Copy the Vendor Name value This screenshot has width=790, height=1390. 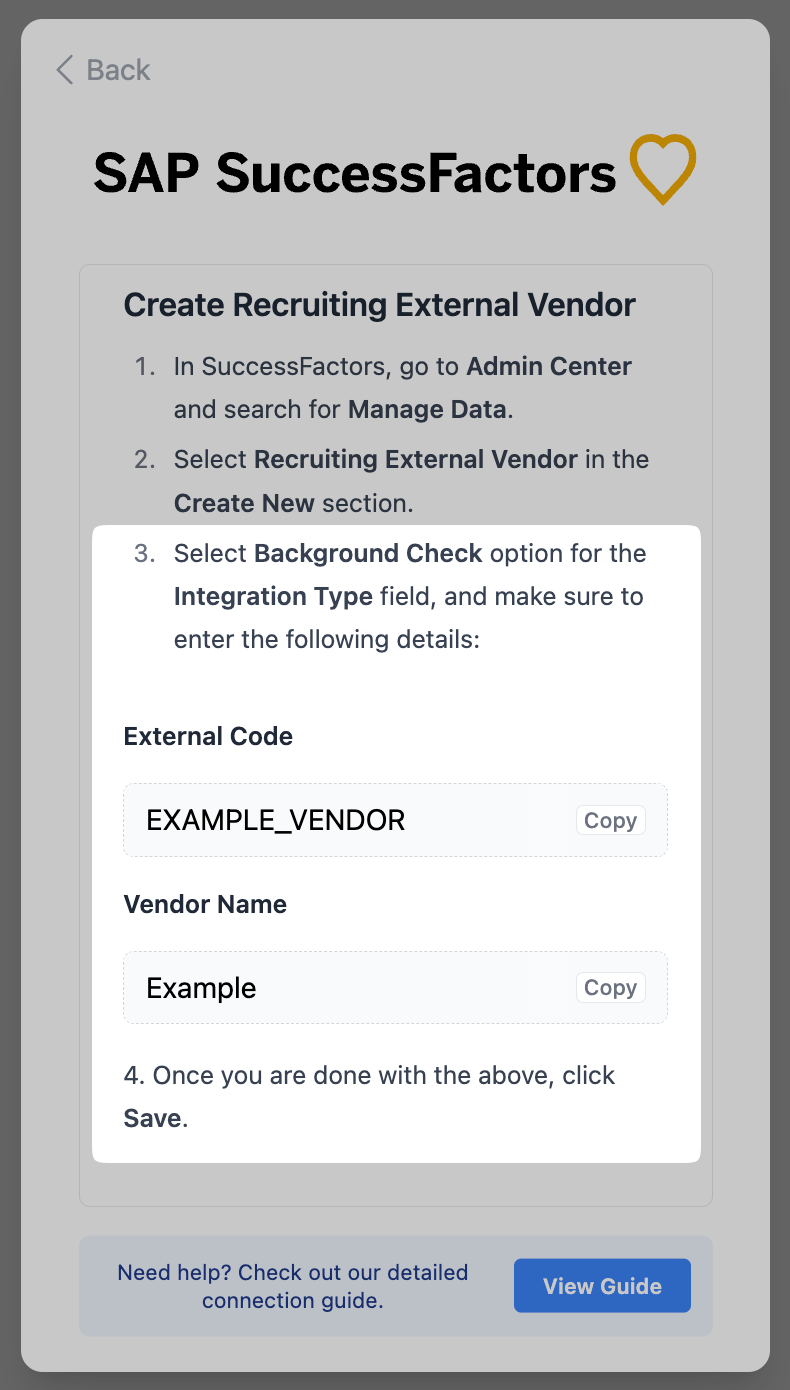point(610,988)
